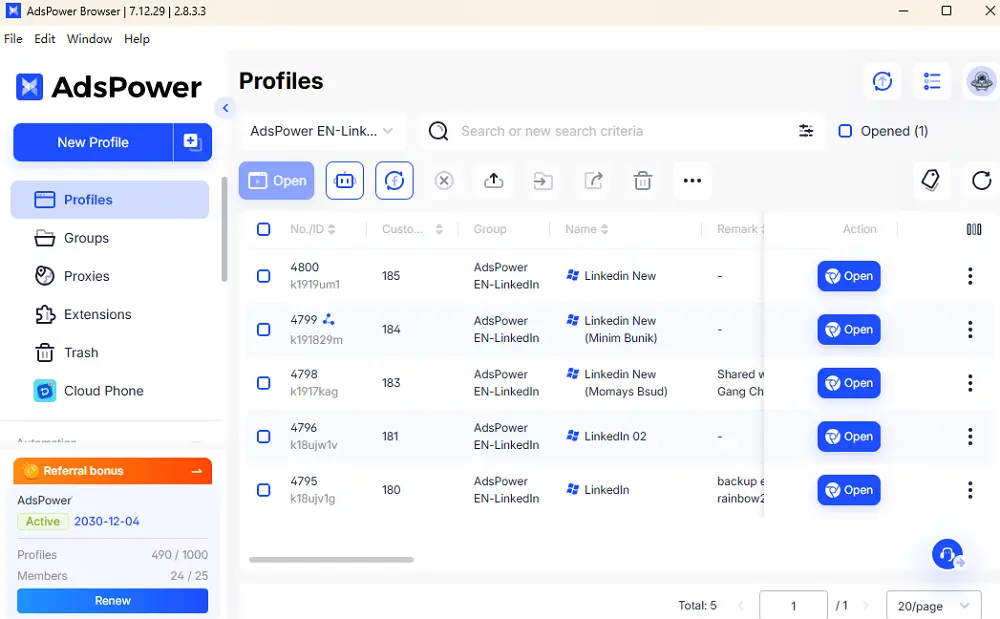Click the delete (trash) icon in the toolbar

tap(642, 180)
